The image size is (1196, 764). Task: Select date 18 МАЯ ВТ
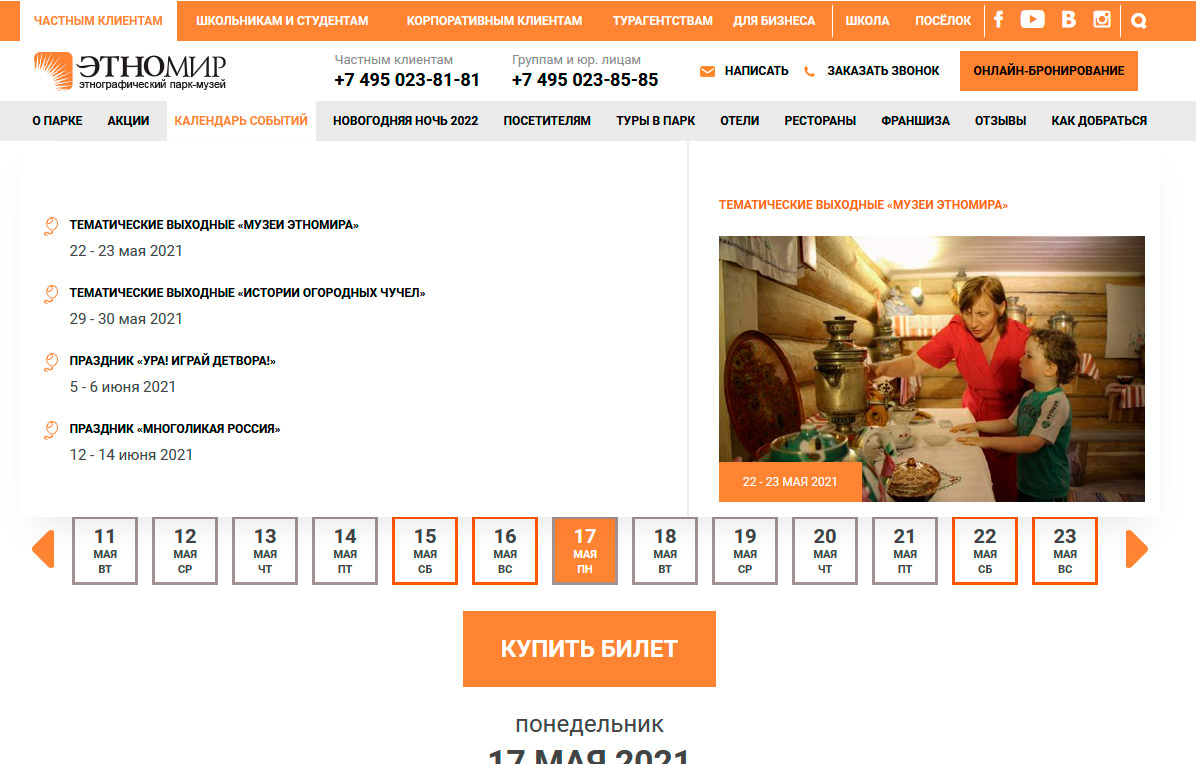(665, 551)
